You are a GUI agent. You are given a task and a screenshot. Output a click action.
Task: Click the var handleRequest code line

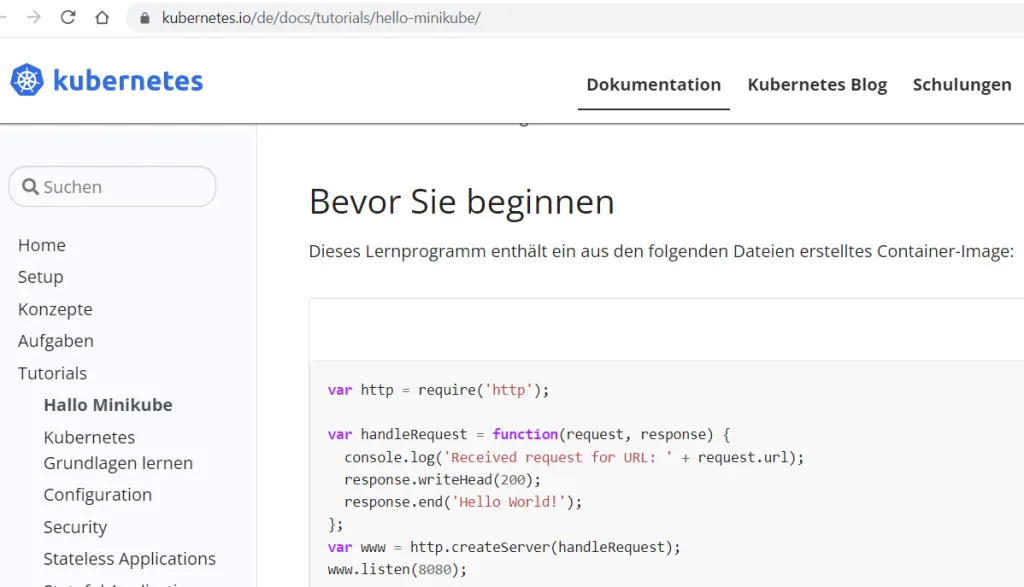(x=529, y=435)
